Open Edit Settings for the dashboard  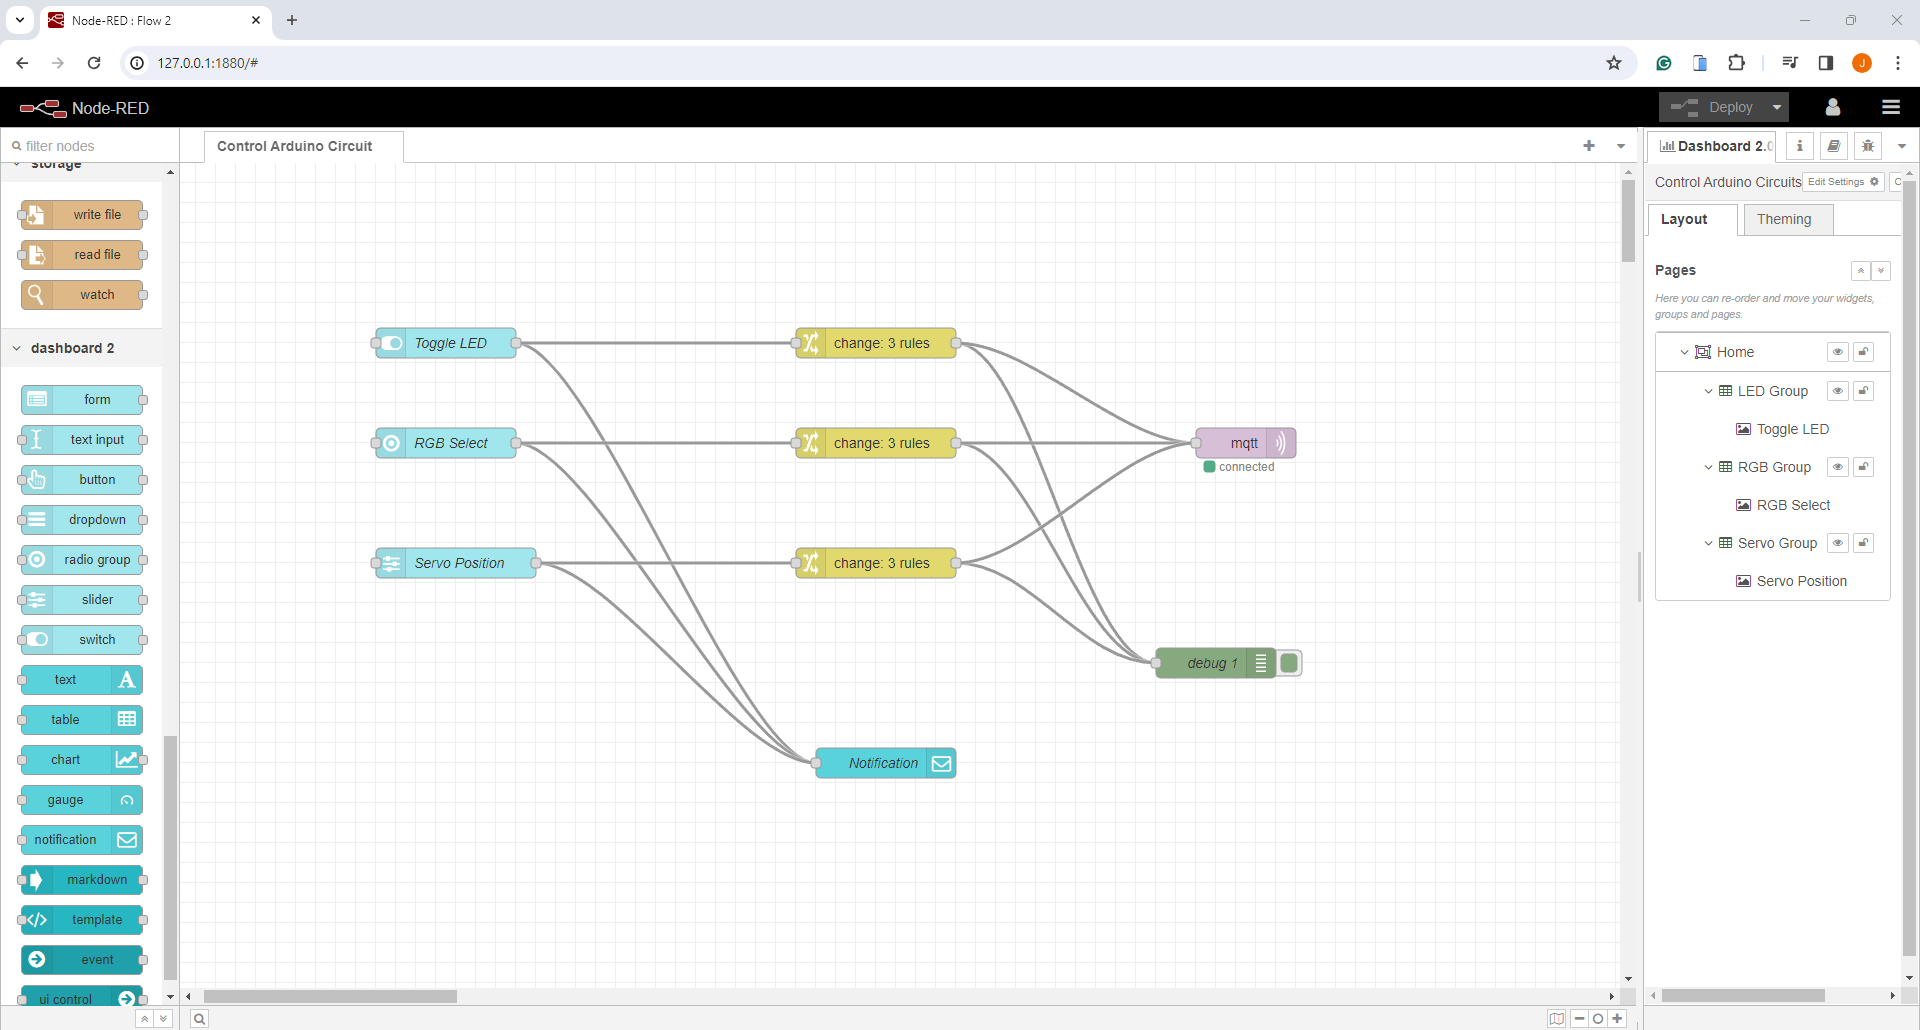click(x=1844, y=182)
